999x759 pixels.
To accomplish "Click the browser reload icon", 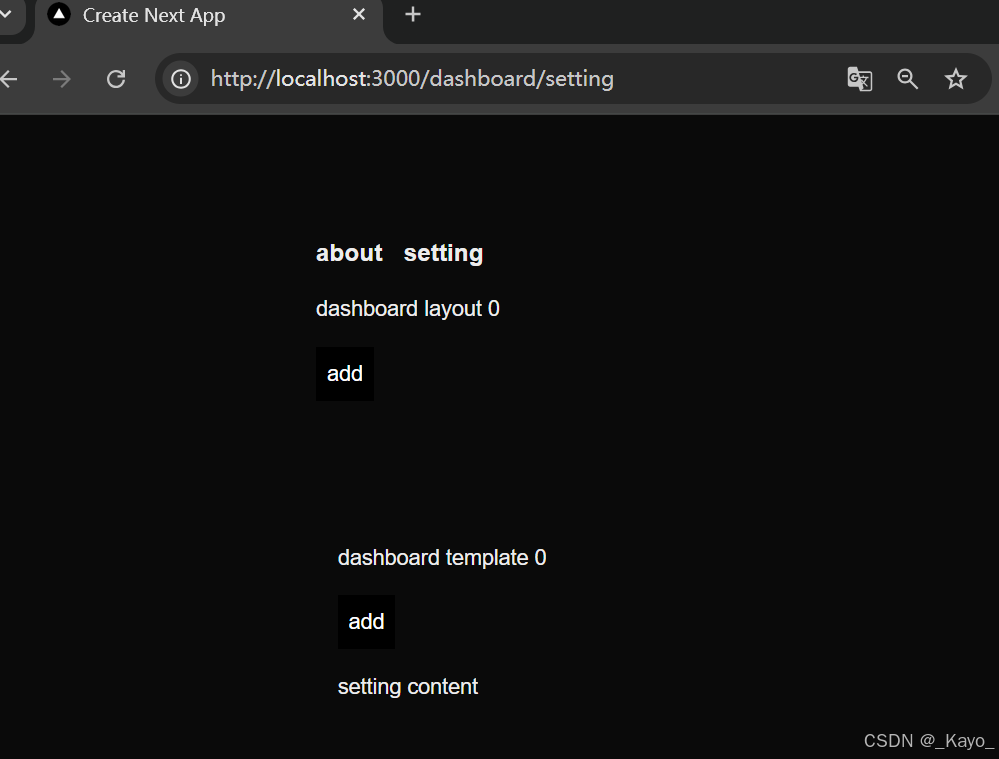I will click(x=115, y=78).
